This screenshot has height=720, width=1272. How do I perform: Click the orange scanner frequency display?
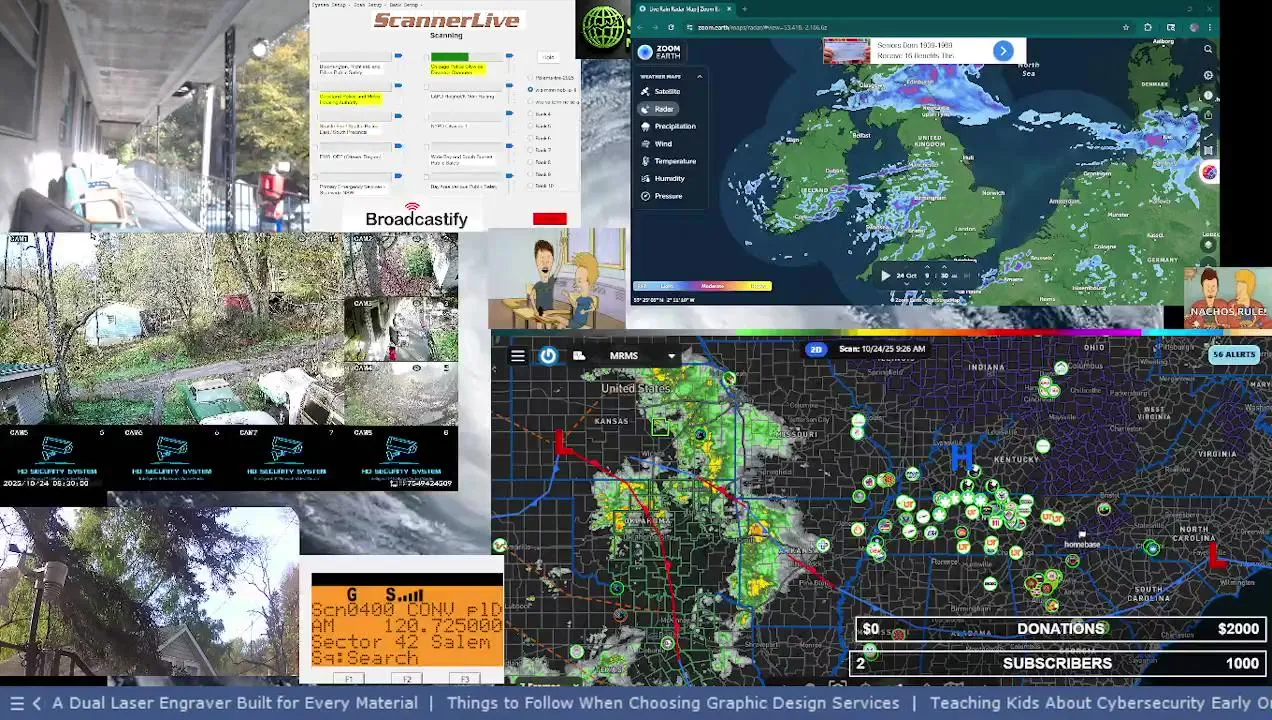(407, 626)
